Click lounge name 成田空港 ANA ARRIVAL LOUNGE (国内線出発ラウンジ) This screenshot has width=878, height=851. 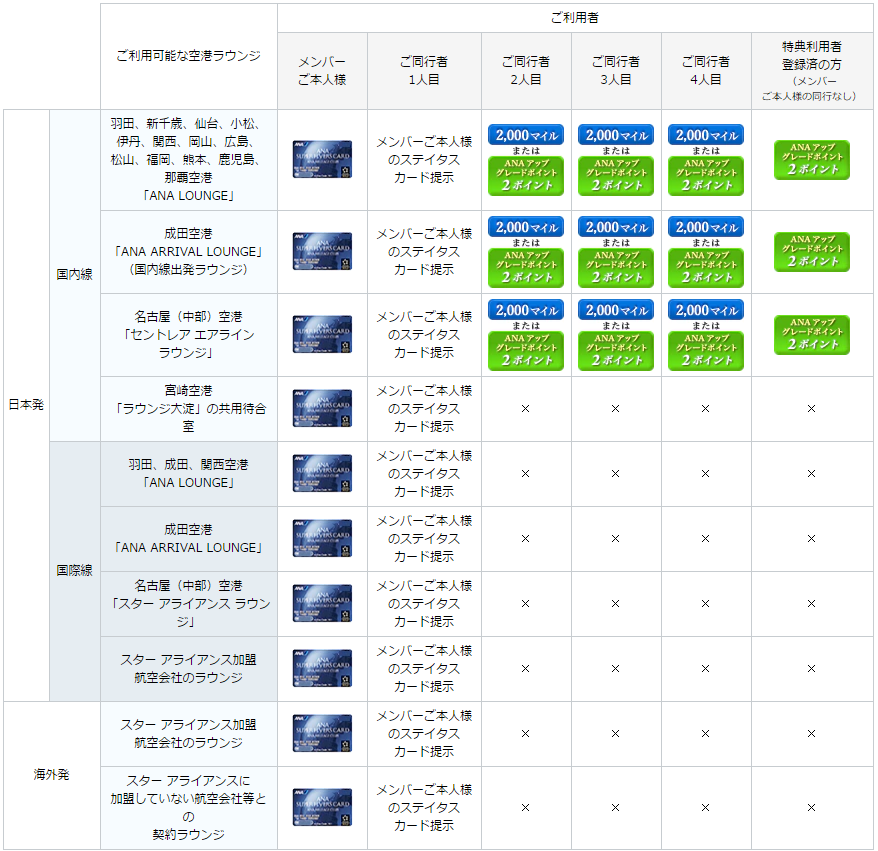click(x=189, y=251)
